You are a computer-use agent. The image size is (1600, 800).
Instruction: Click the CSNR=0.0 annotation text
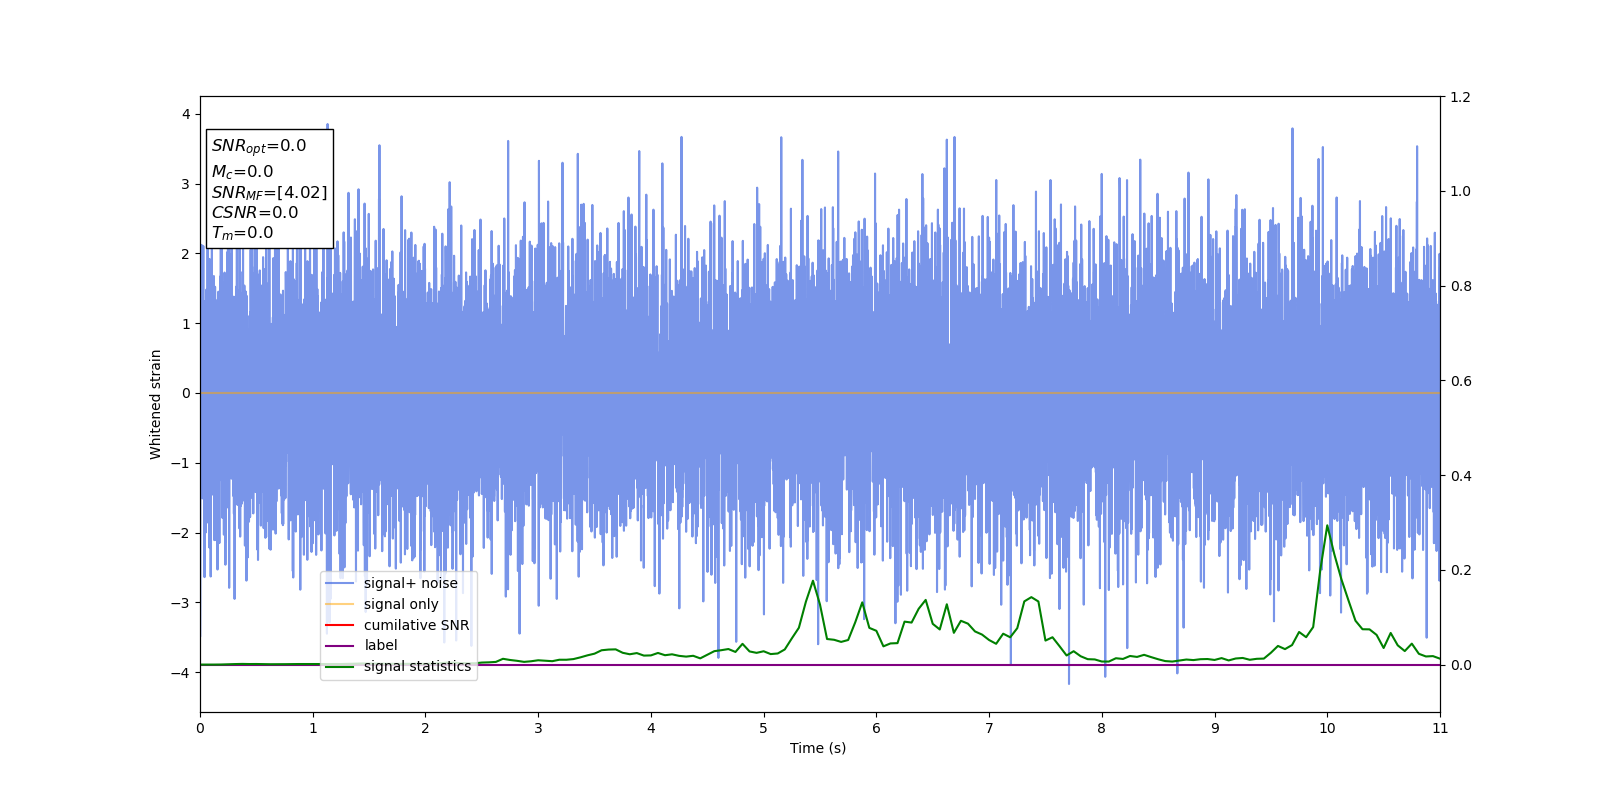click(255, 212)
